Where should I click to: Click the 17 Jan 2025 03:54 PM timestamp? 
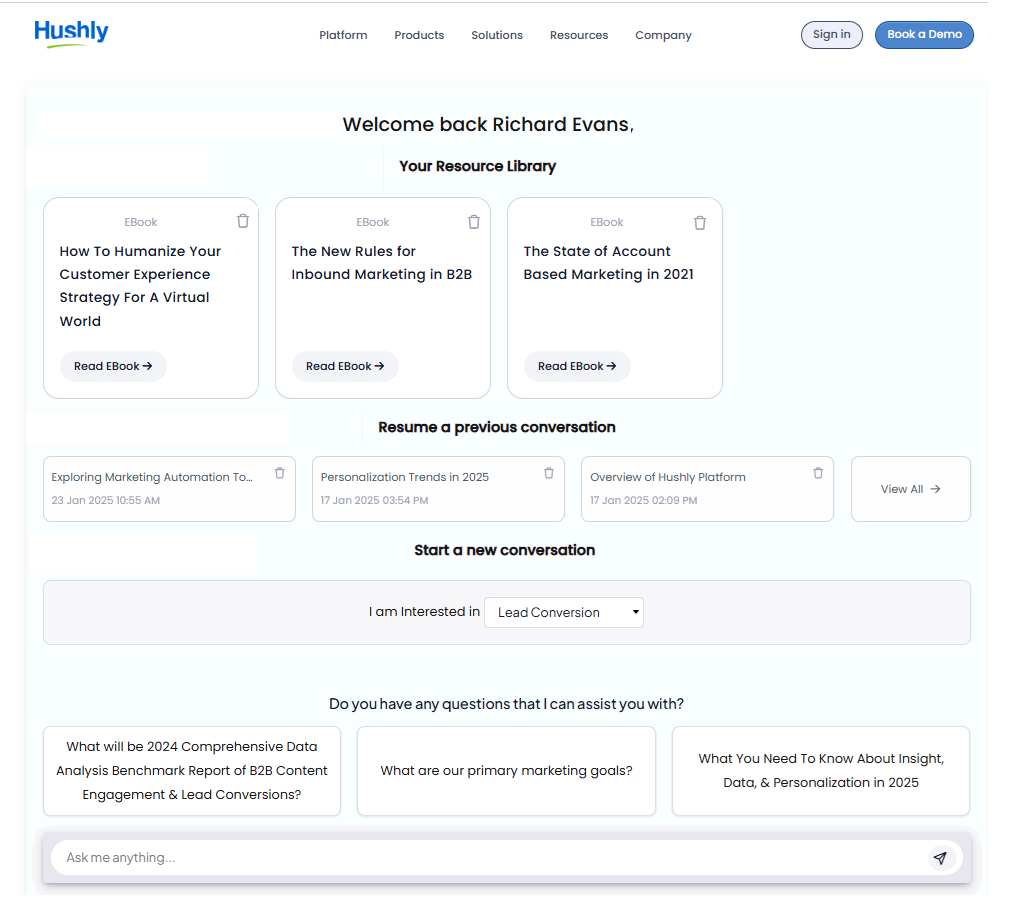pos(374,501)
